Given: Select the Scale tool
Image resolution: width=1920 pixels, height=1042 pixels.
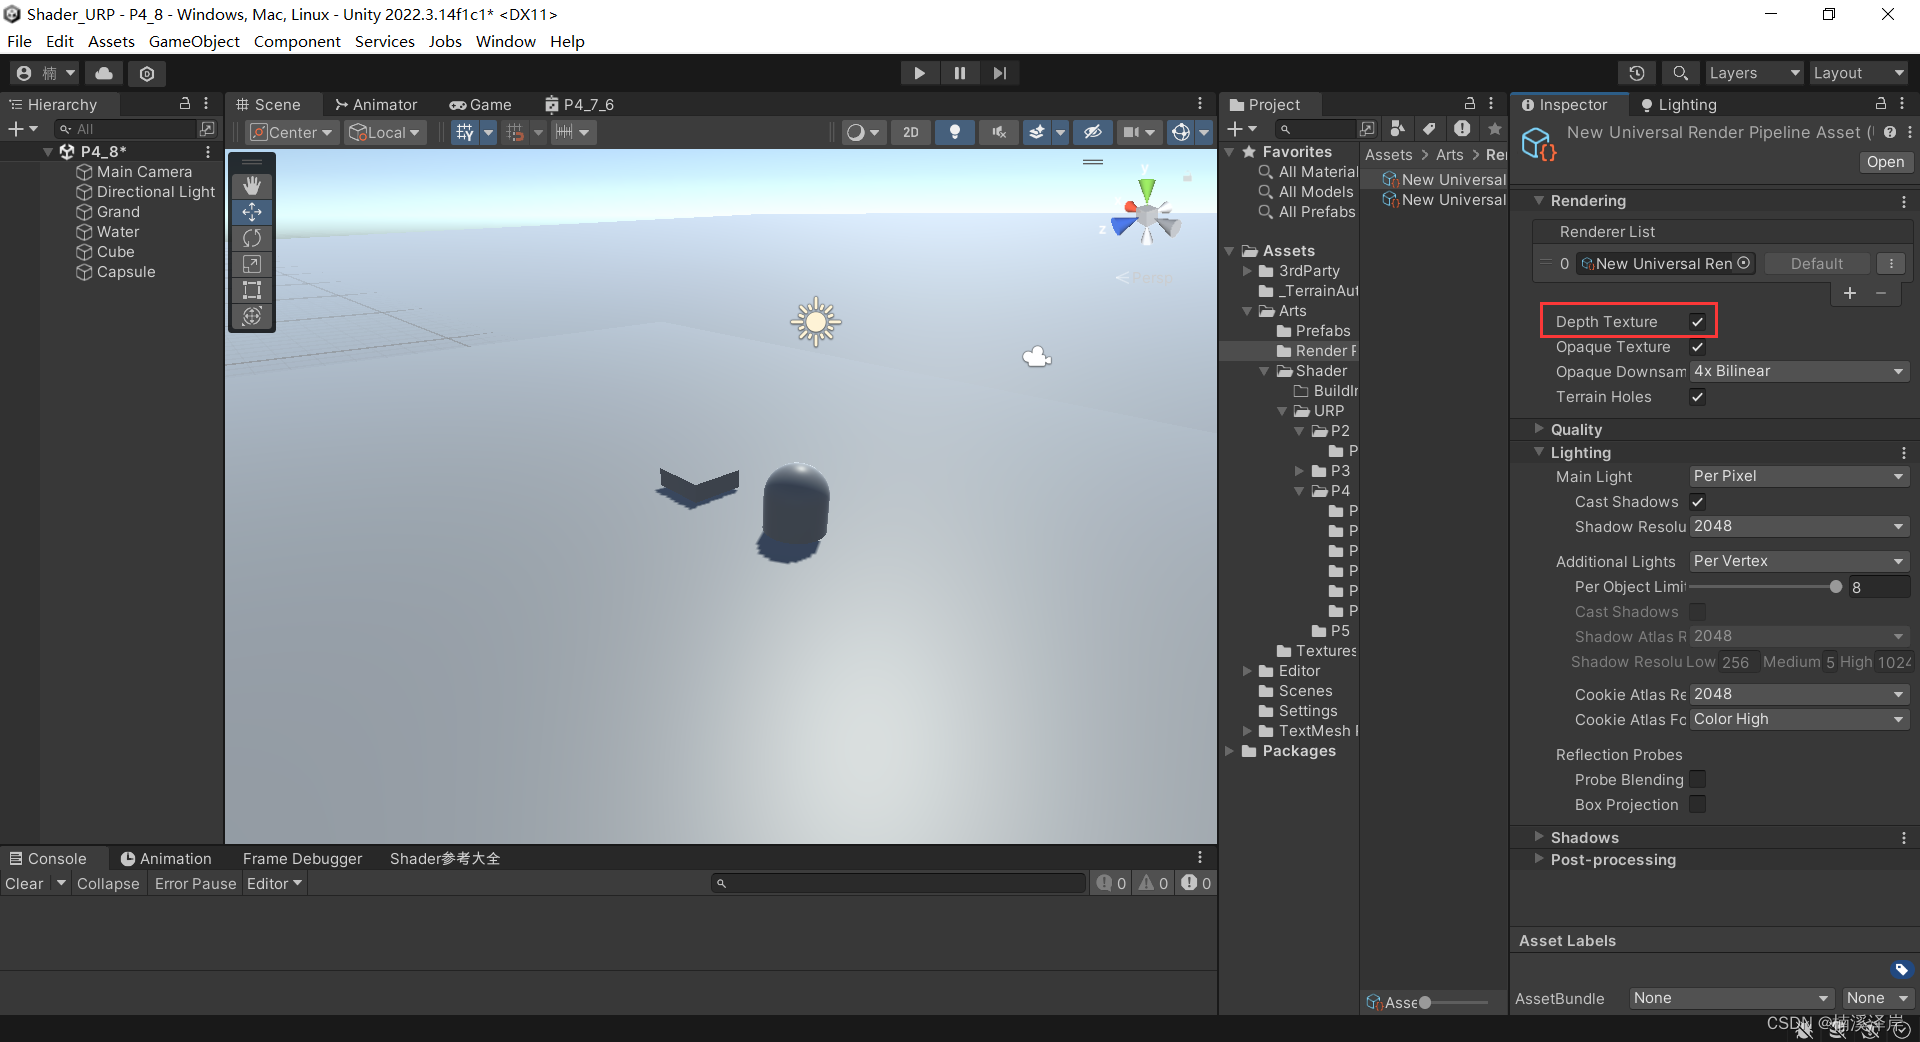Looking at the screenshot, I should click(x=252, y=264).
